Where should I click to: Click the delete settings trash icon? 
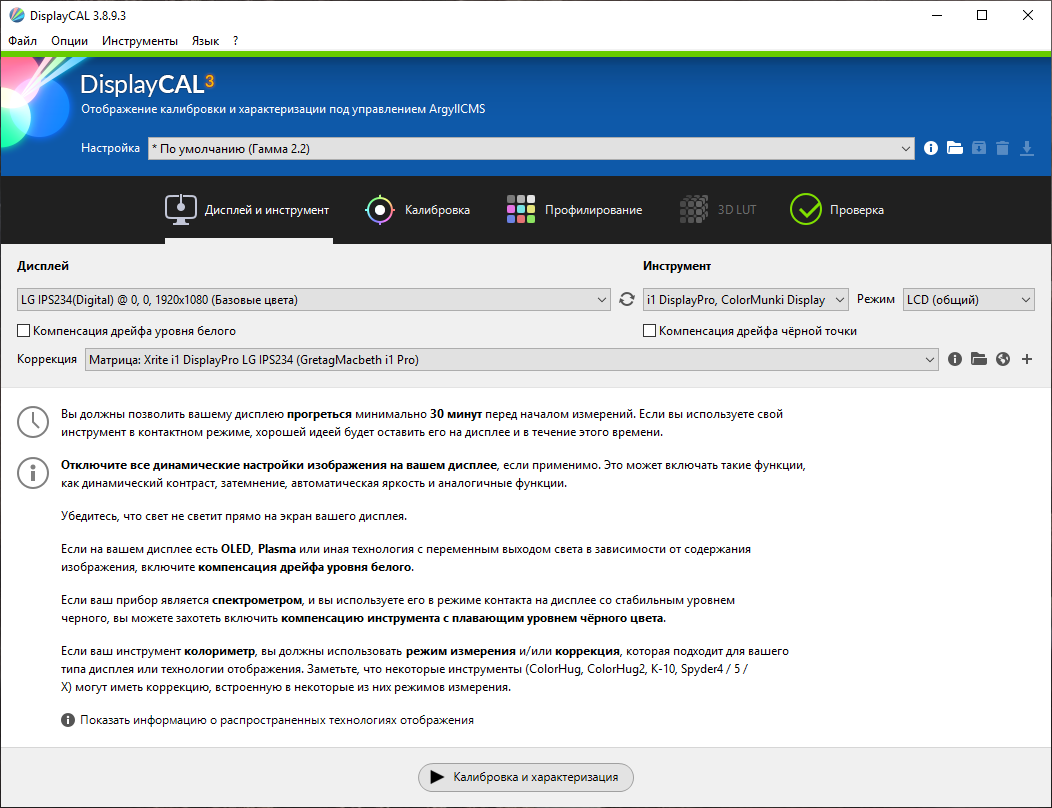tap(1002, 148)
